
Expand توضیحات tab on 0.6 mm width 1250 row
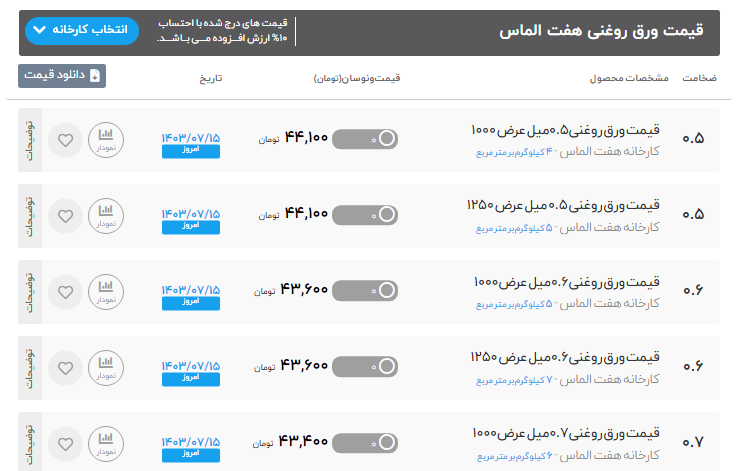coord(29,366)
